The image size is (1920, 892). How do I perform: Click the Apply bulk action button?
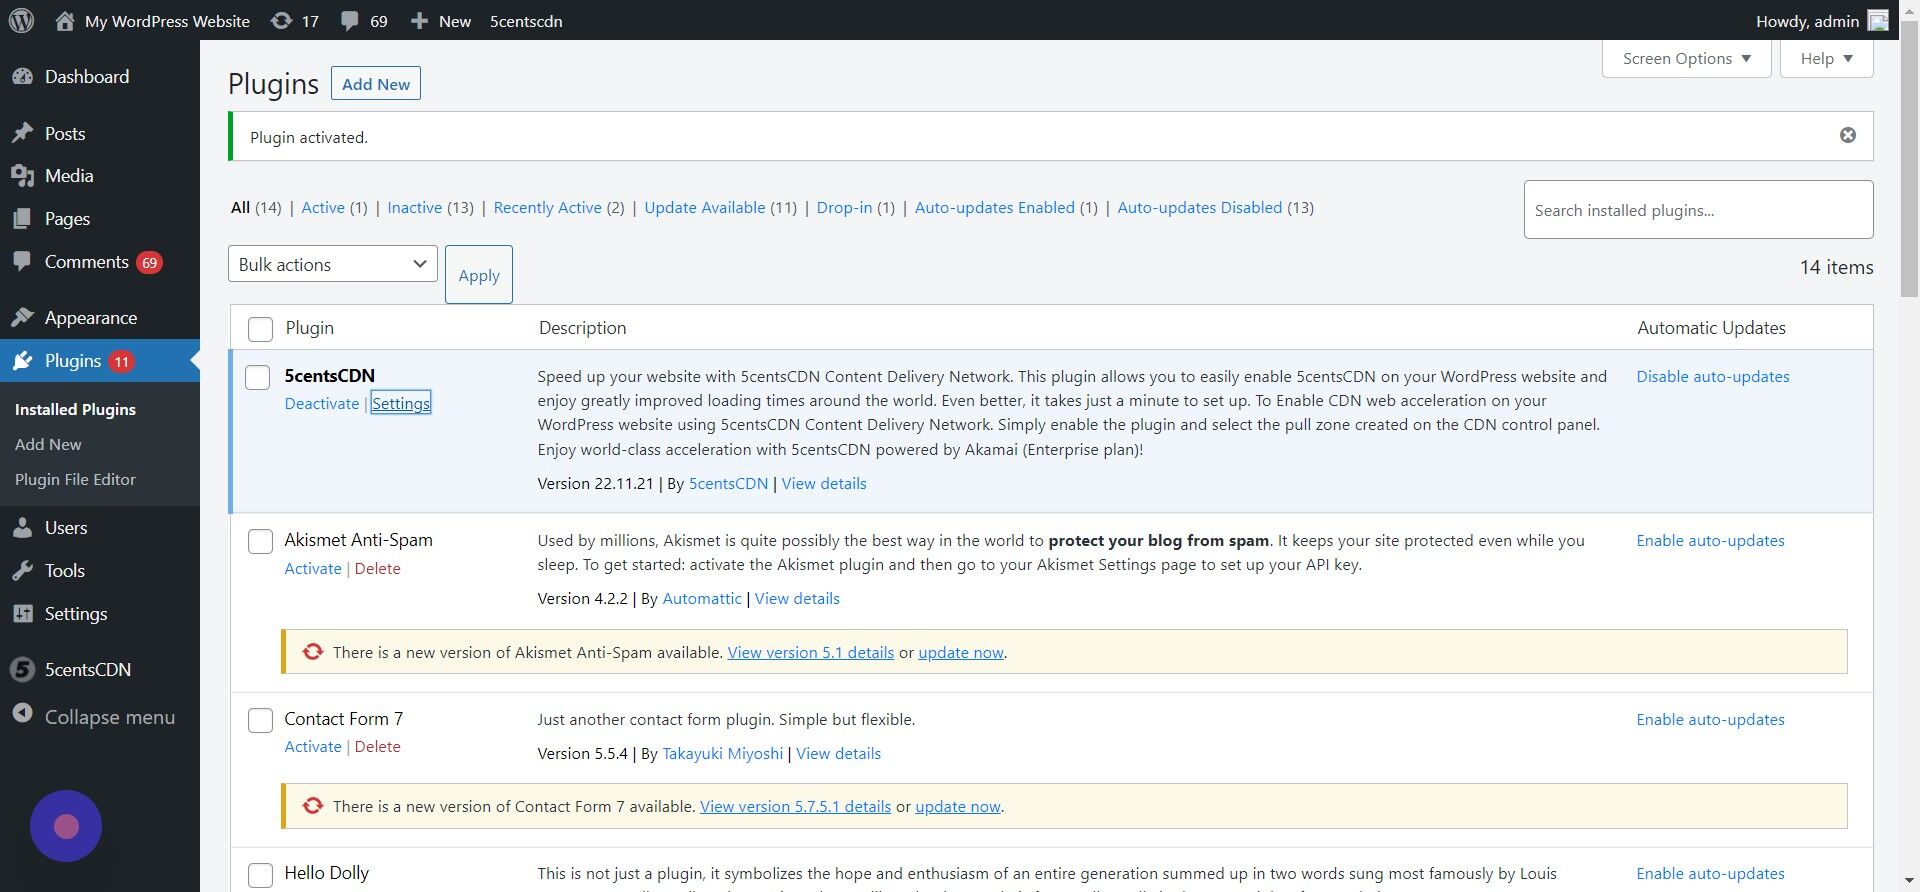pyautogui.click(x=479, y=275)
